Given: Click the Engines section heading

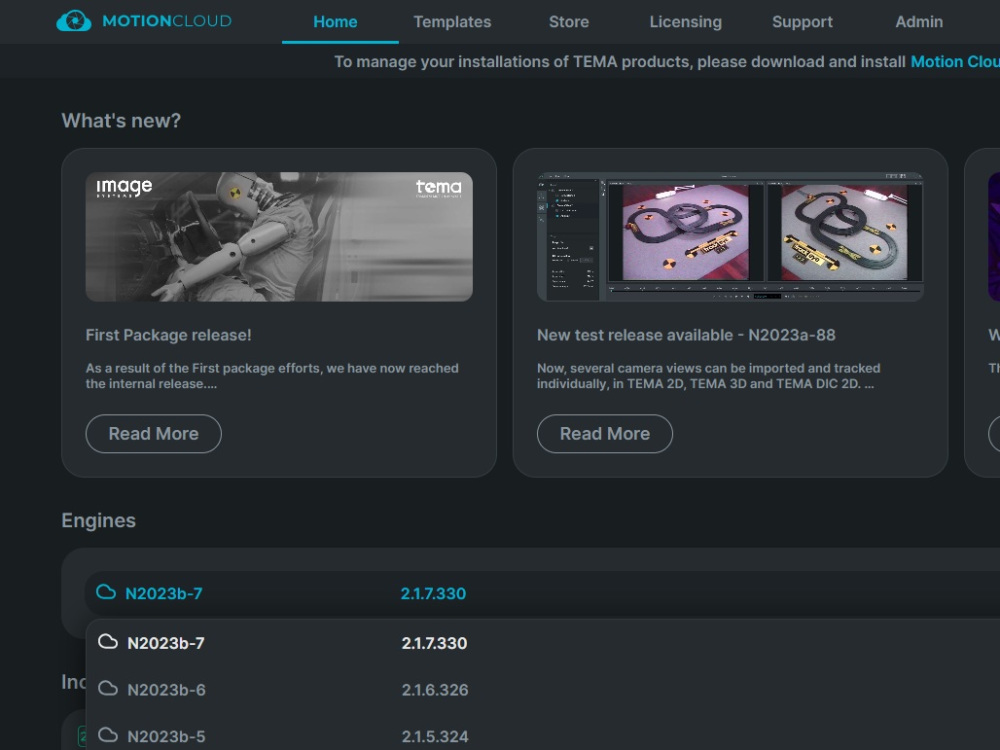Looking at the screenshot, I should pos(98,520).
